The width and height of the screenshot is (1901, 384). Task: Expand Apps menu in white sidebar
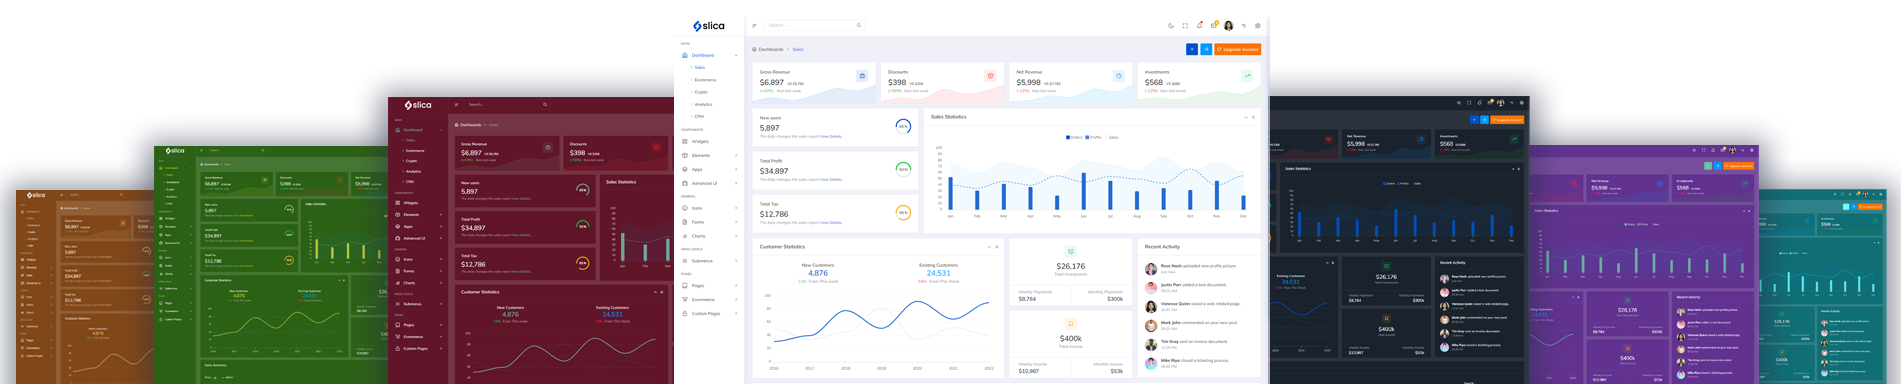(710, 169)
